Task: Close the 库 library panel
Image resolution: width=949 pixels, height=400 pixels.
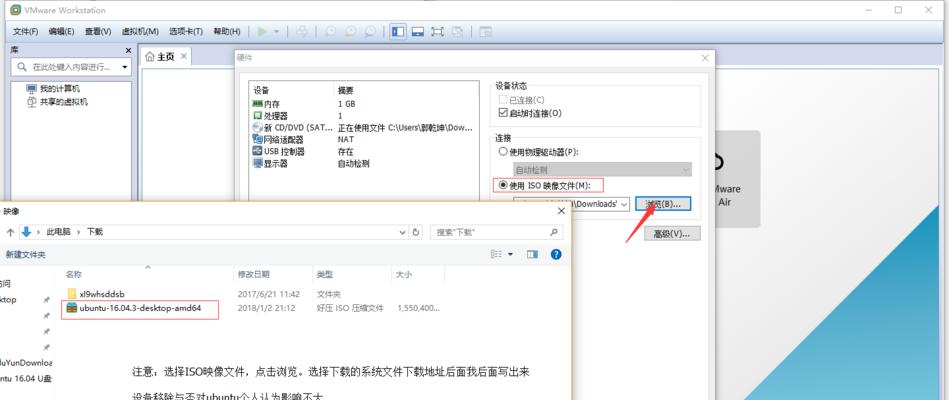Action: pos(128,50)
